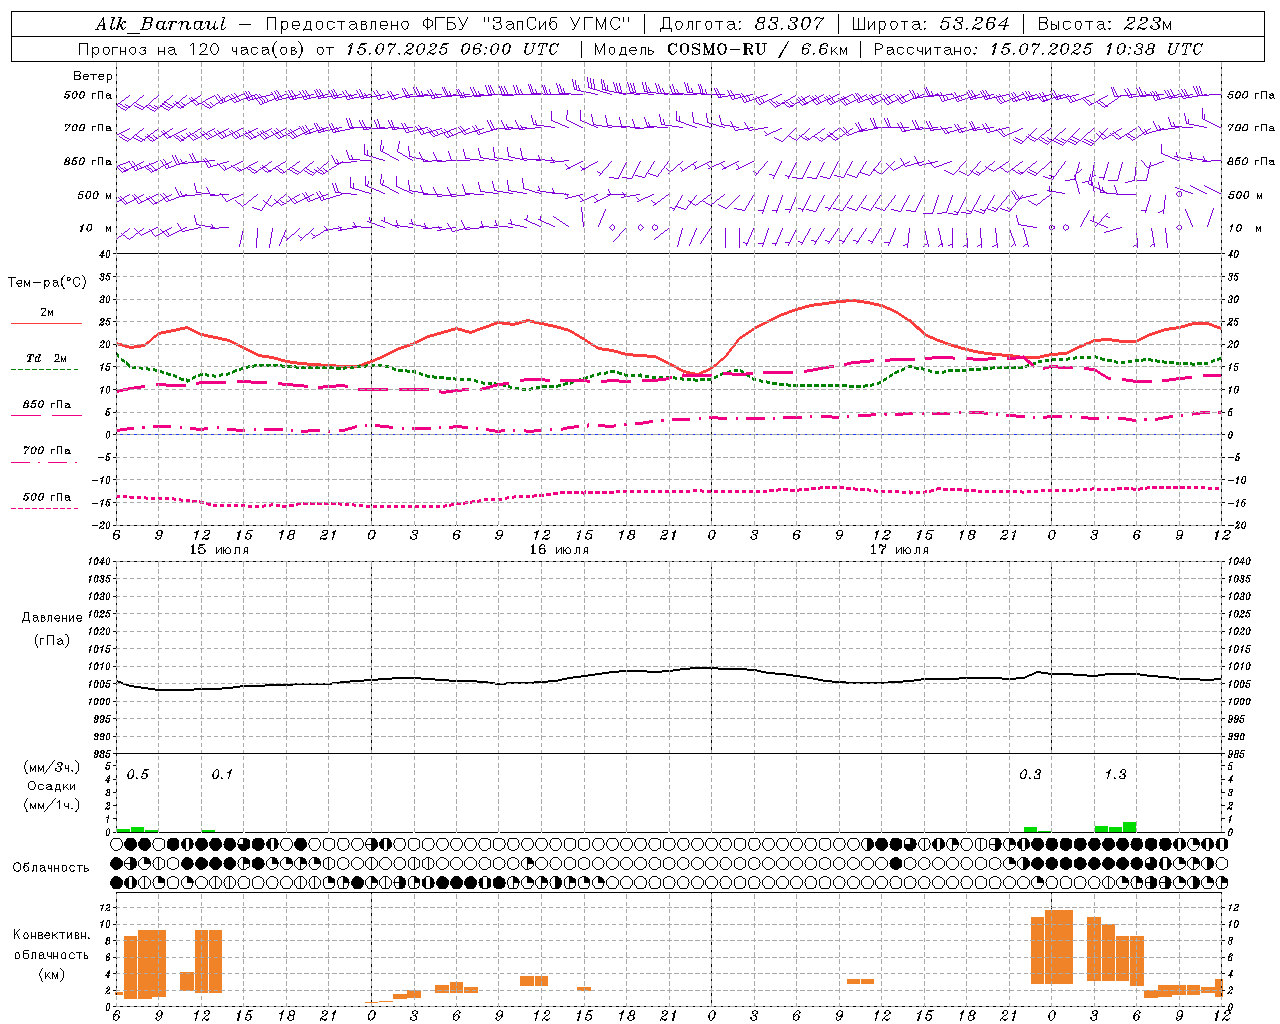Click the "500 гПа" temperature legend label
1280x1024 pixels.
(x=47, y=497)
